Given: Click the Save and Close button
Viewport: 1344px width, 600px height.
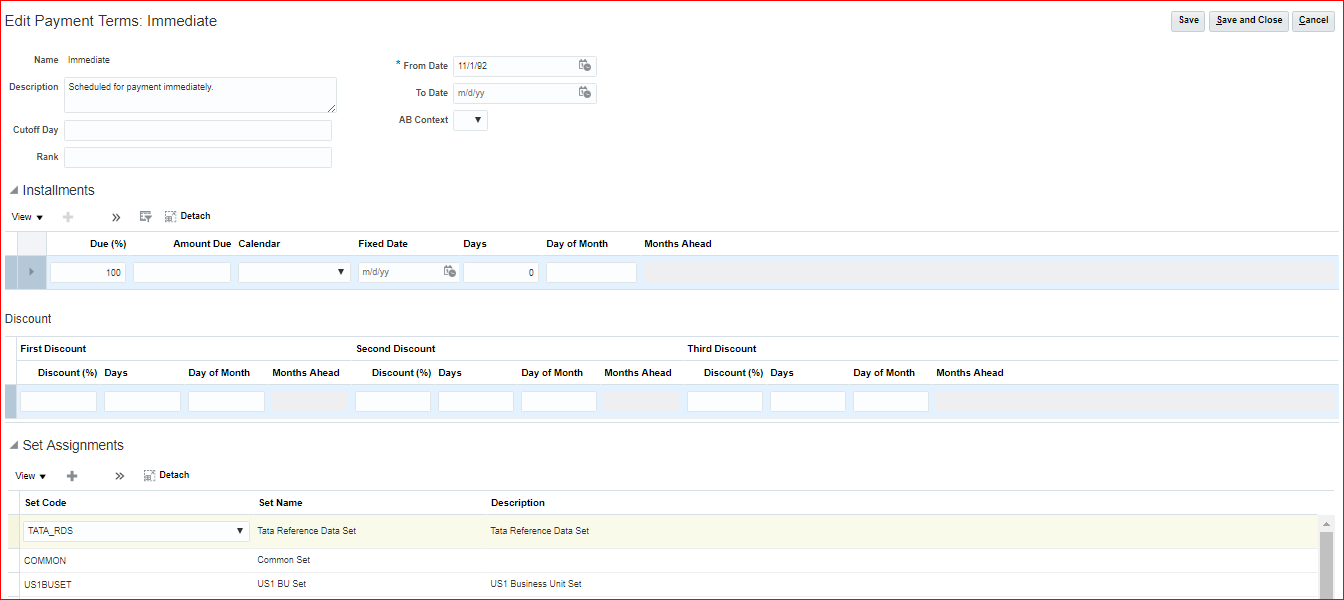Looking at the screenshot, I should point(1248,21).
